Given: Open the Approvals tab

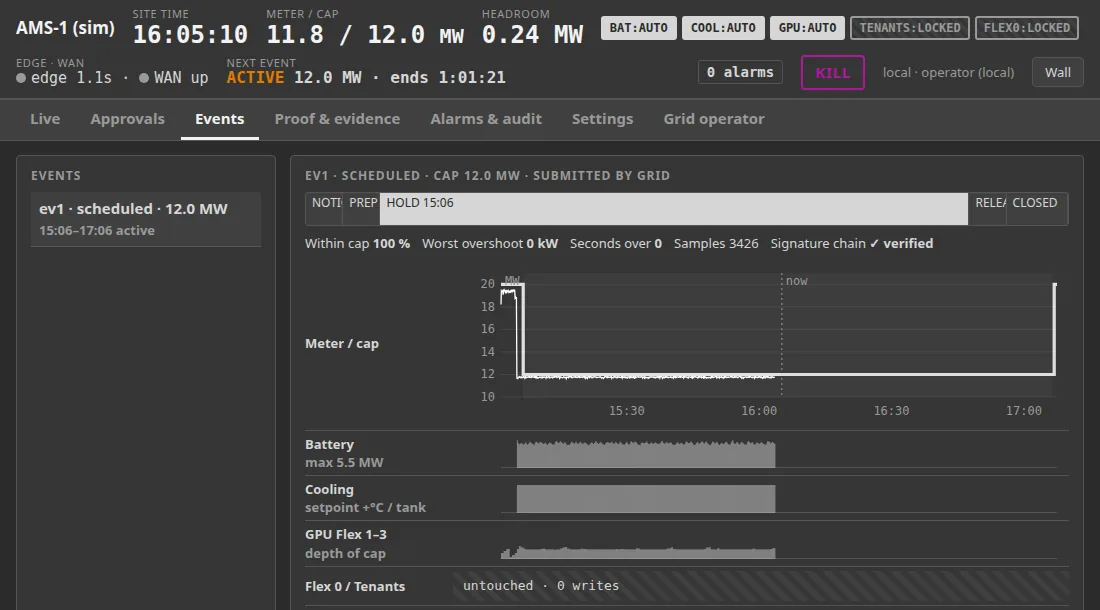Looking at the screenshot, I should coord(127,119).
